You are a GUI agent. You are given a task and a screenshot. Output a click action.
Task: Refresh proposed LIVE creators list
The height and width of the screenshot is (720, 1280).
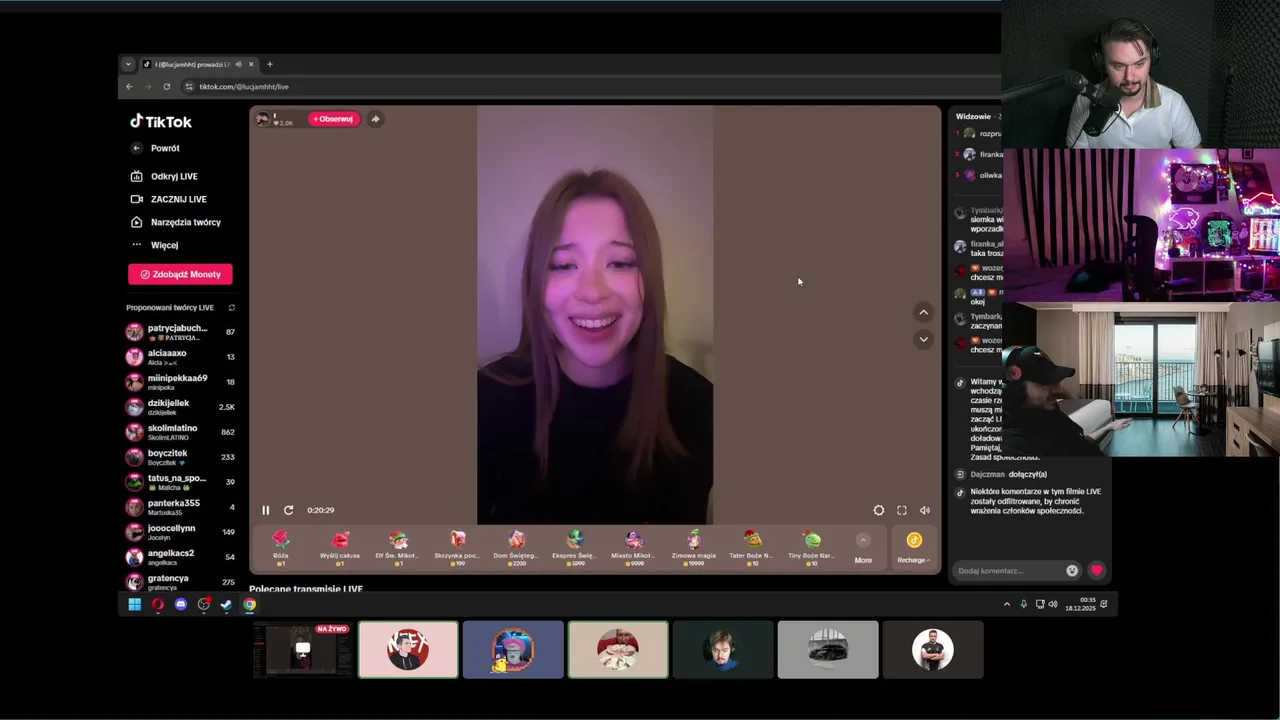232,308
